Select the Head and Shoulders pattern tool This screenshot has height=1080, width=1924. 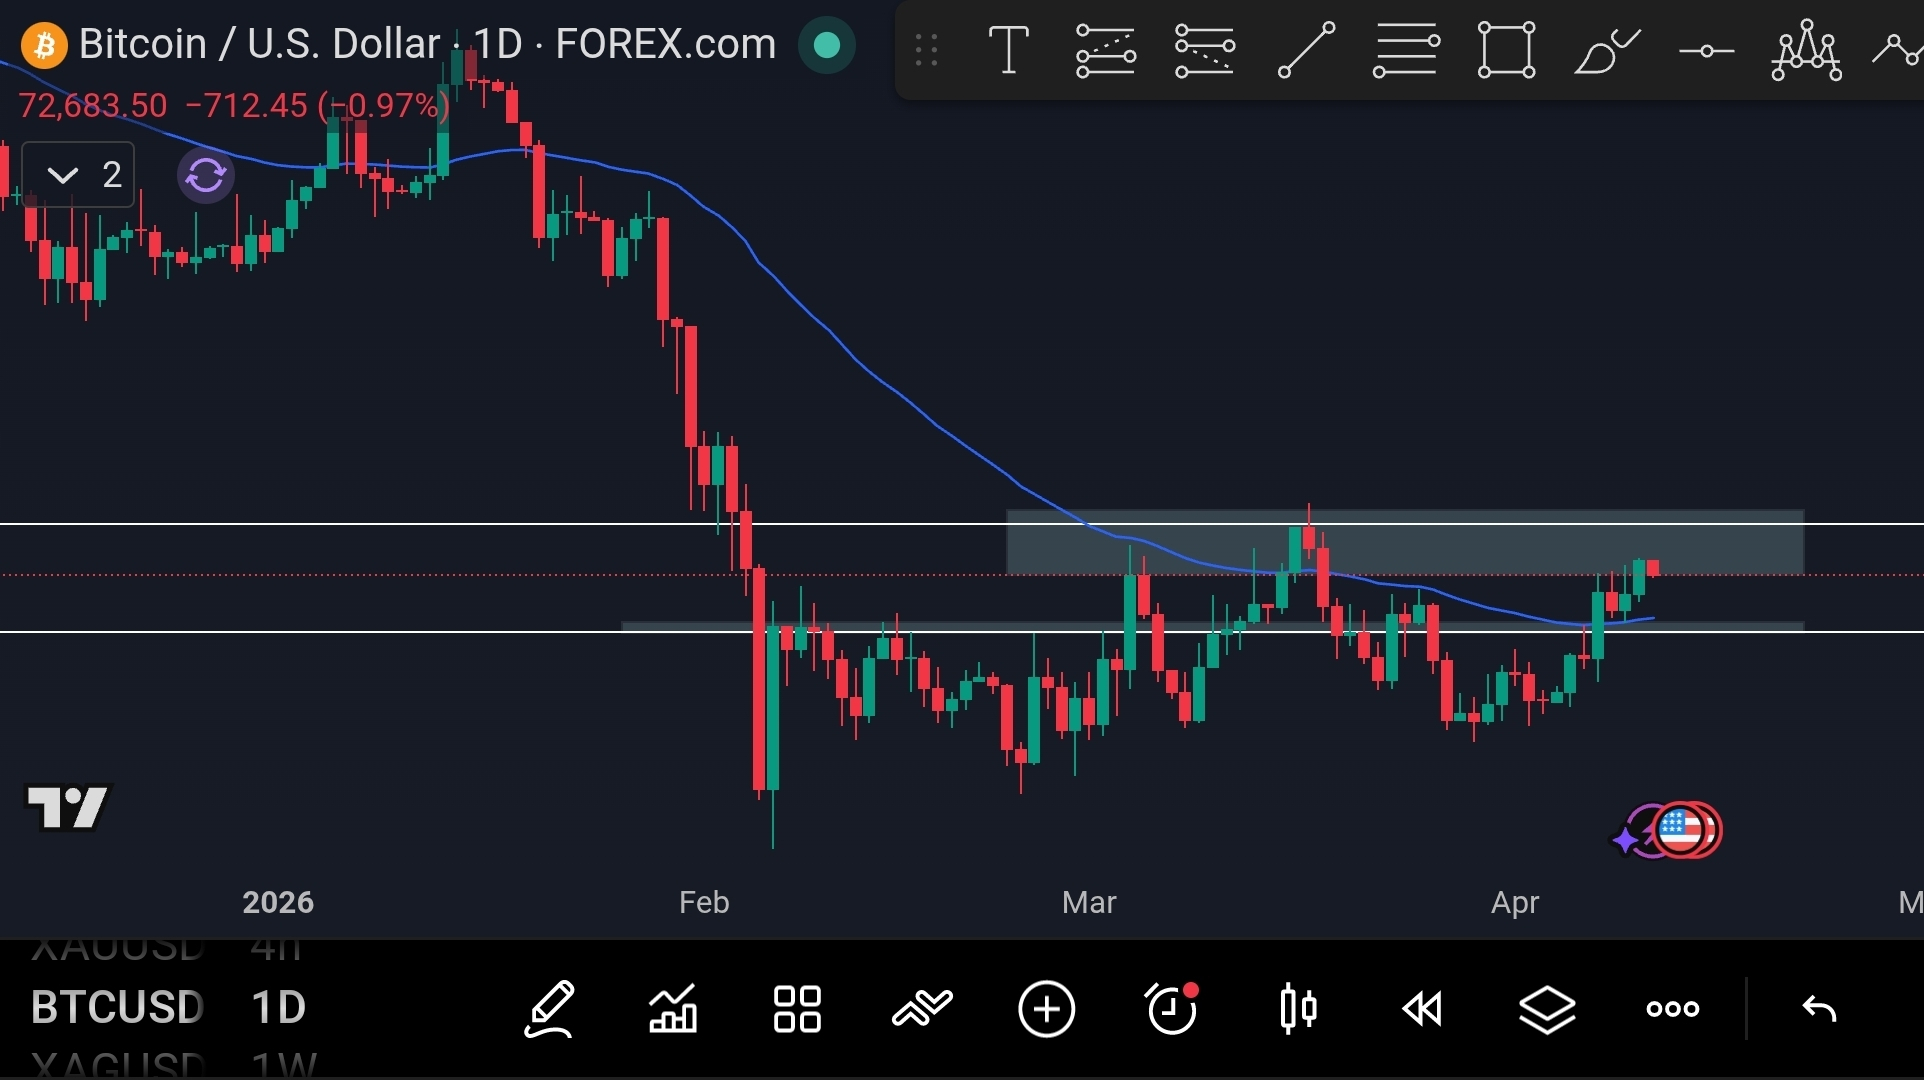pyautogui.click(x=1806, y=49)
